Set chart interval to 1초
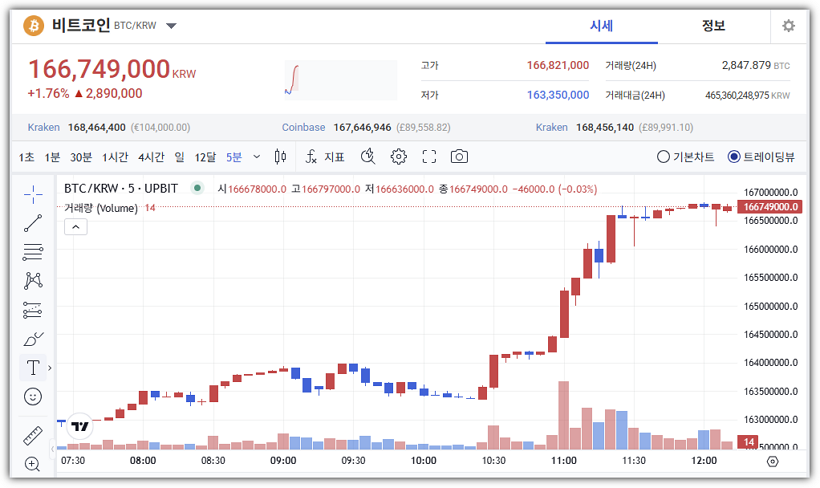This screenshot has height=488, width=820. tap(27, 157)
